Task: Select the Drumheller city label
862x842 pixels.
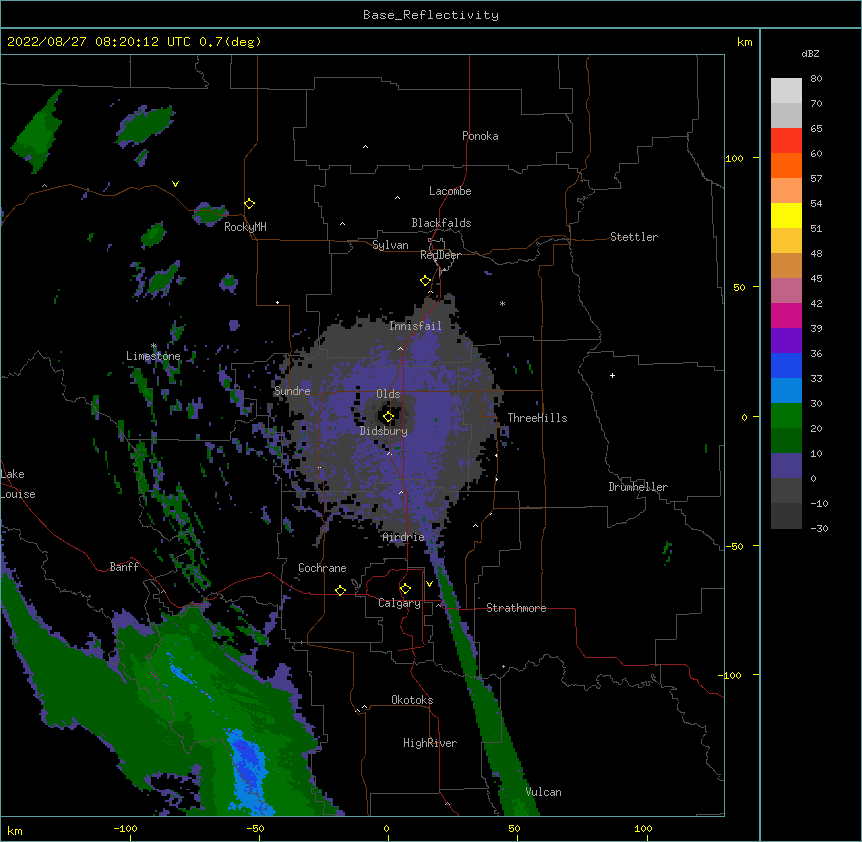Action: tap(638, 487)
